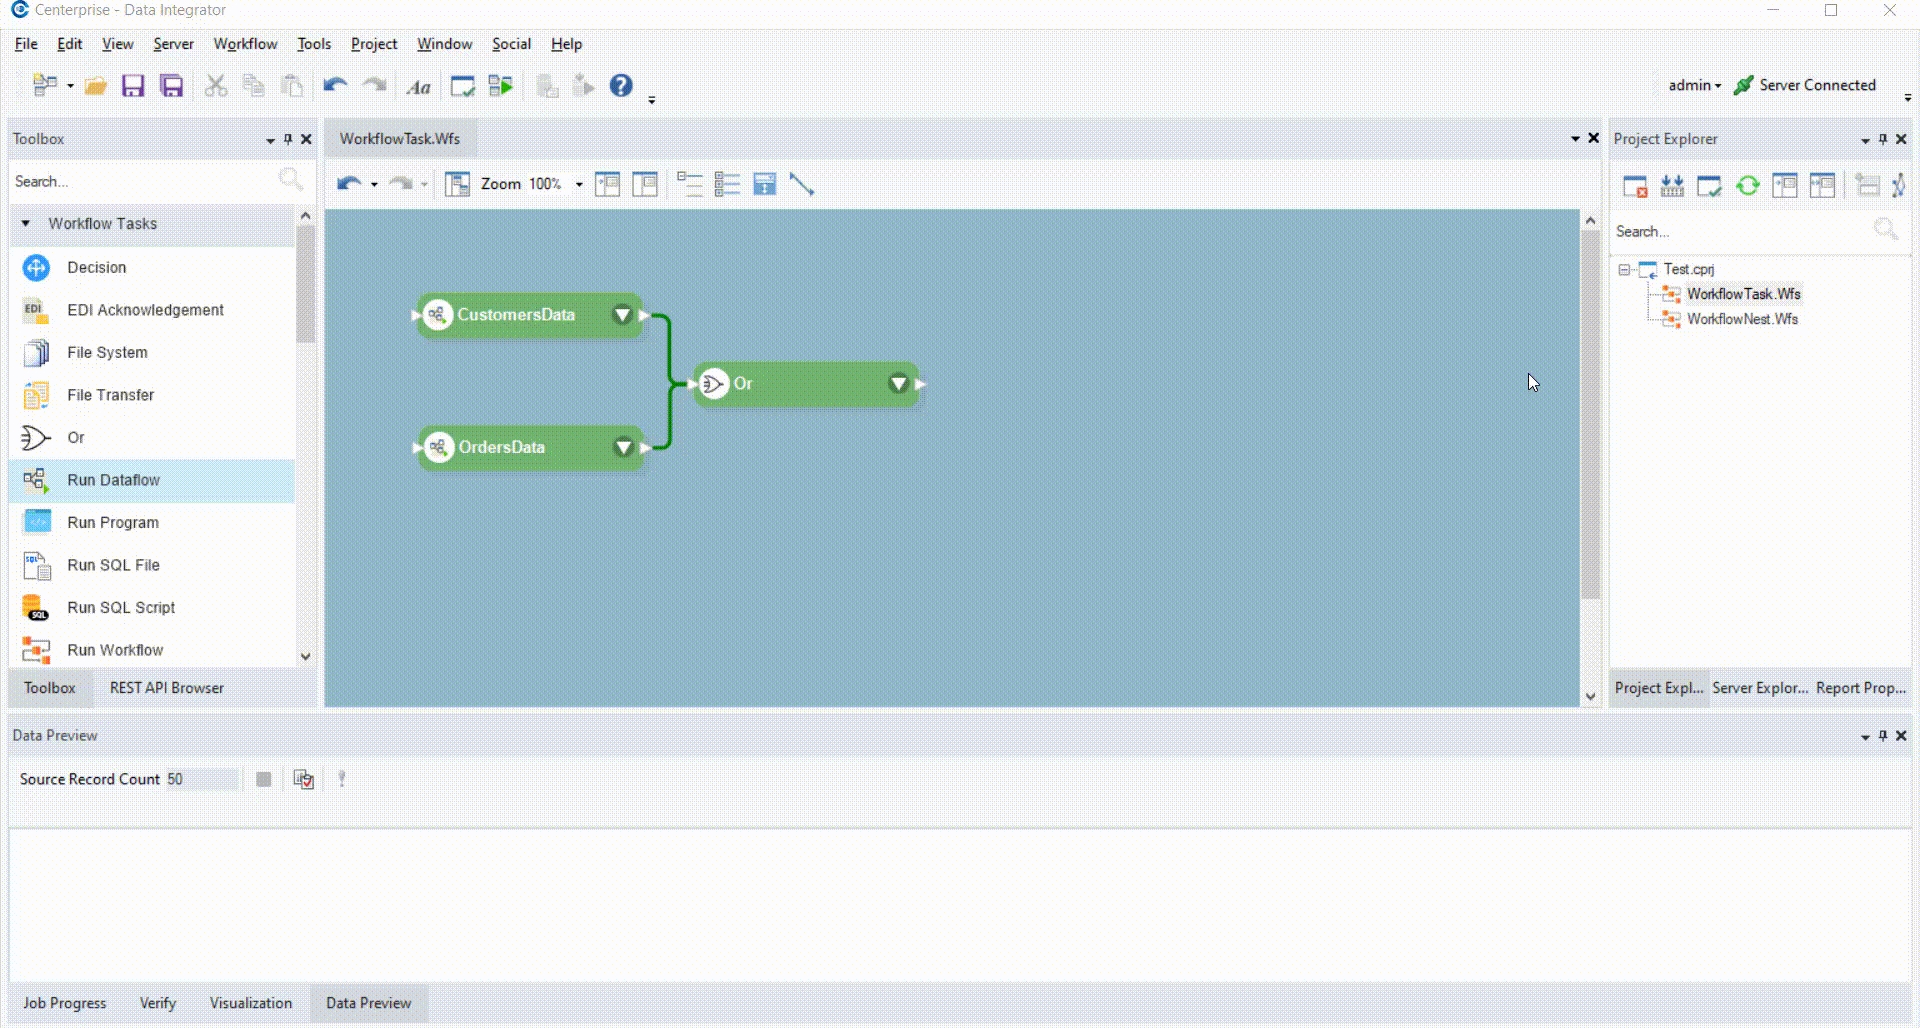Click the link tool icon in designer toolbar
Viewport: 1920px width, 1028px height.
tap(802, 184)
